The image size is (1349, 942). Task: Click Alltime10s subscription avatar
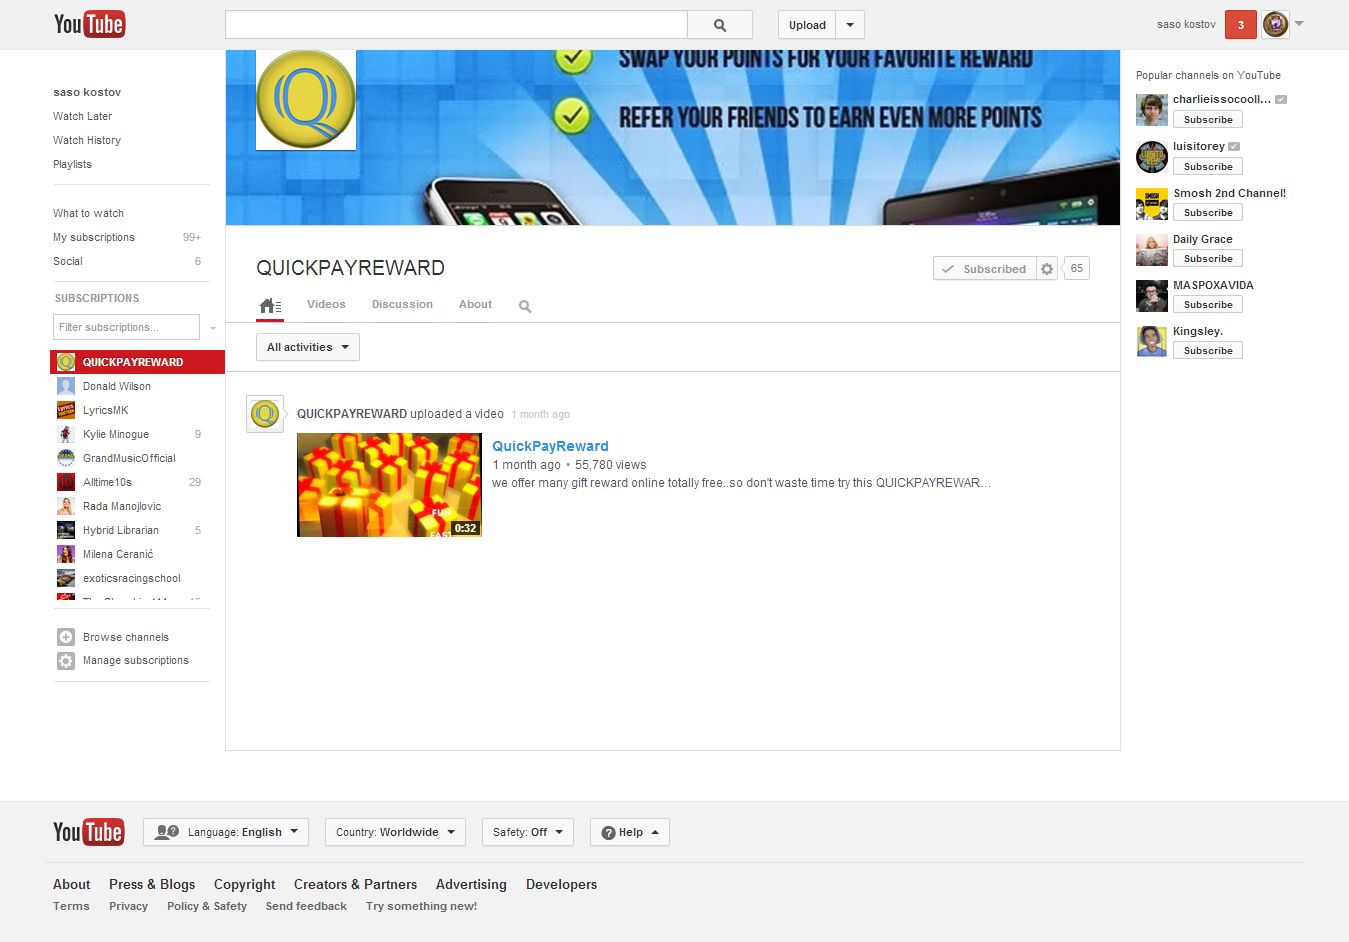[x=66, y=482]
